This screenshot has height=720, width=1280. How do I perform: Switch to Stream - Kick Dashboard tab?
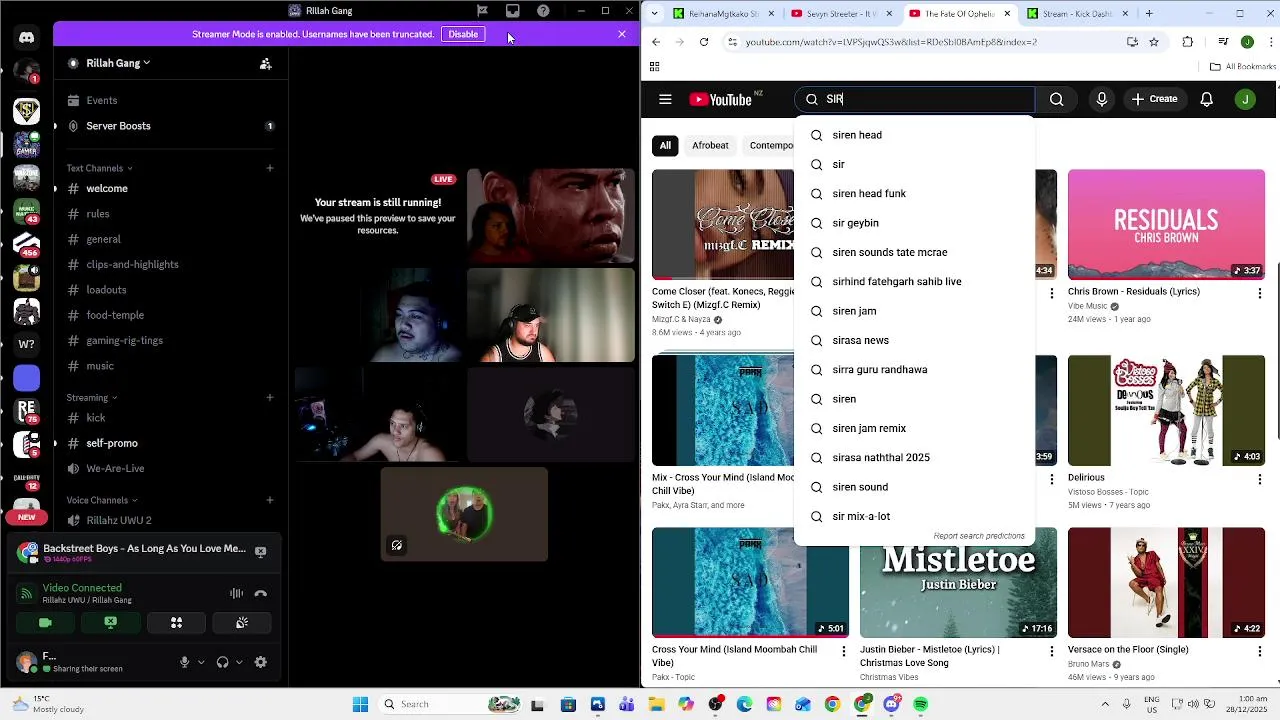[1075, 14]
